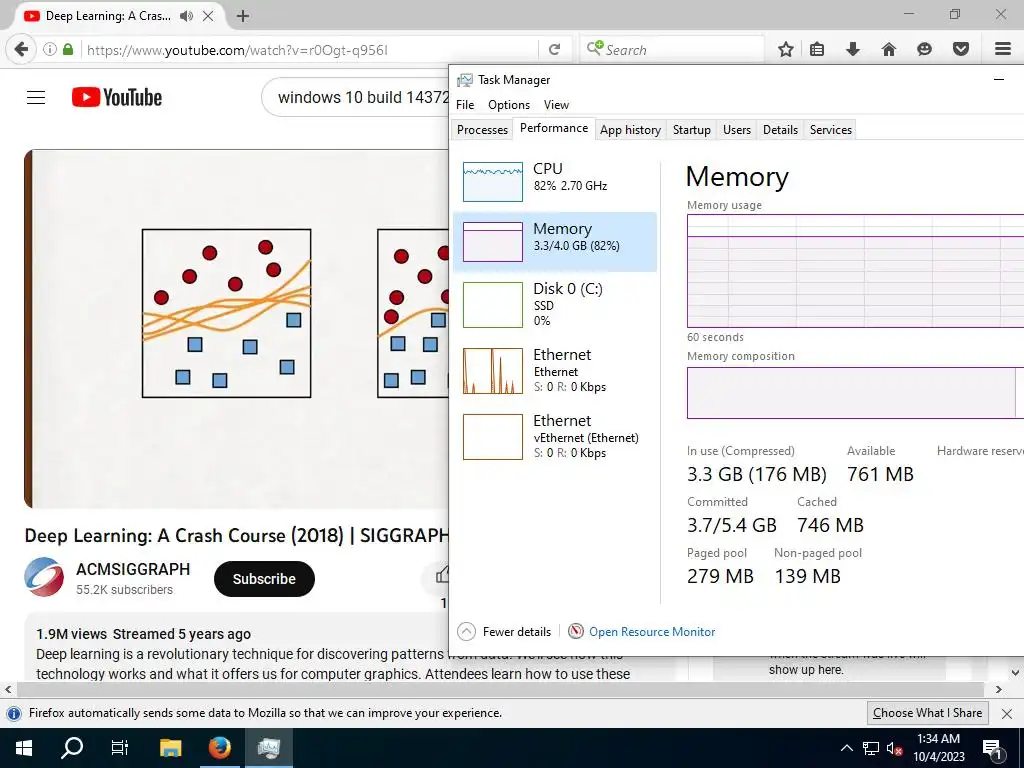Screen dimensions: 1024x768
Task: Like the video with thumbs up
Action: pyautogui.click(x=443, y=575)
